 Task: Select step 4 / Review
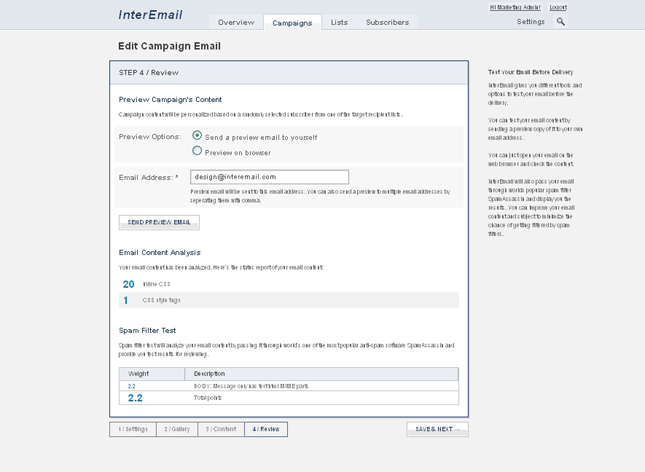tap(266, 429)
